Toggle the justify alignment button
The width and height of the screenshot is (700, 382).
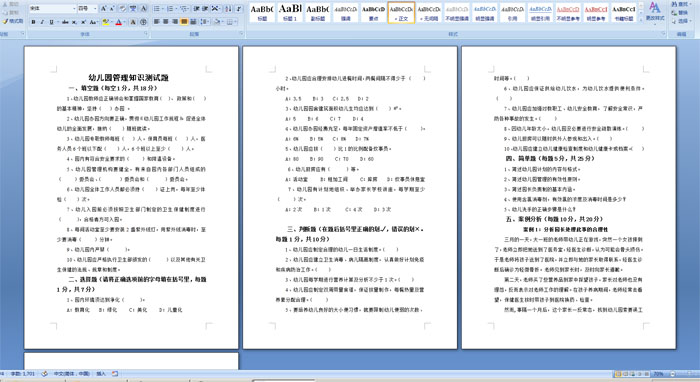(184, 21)
